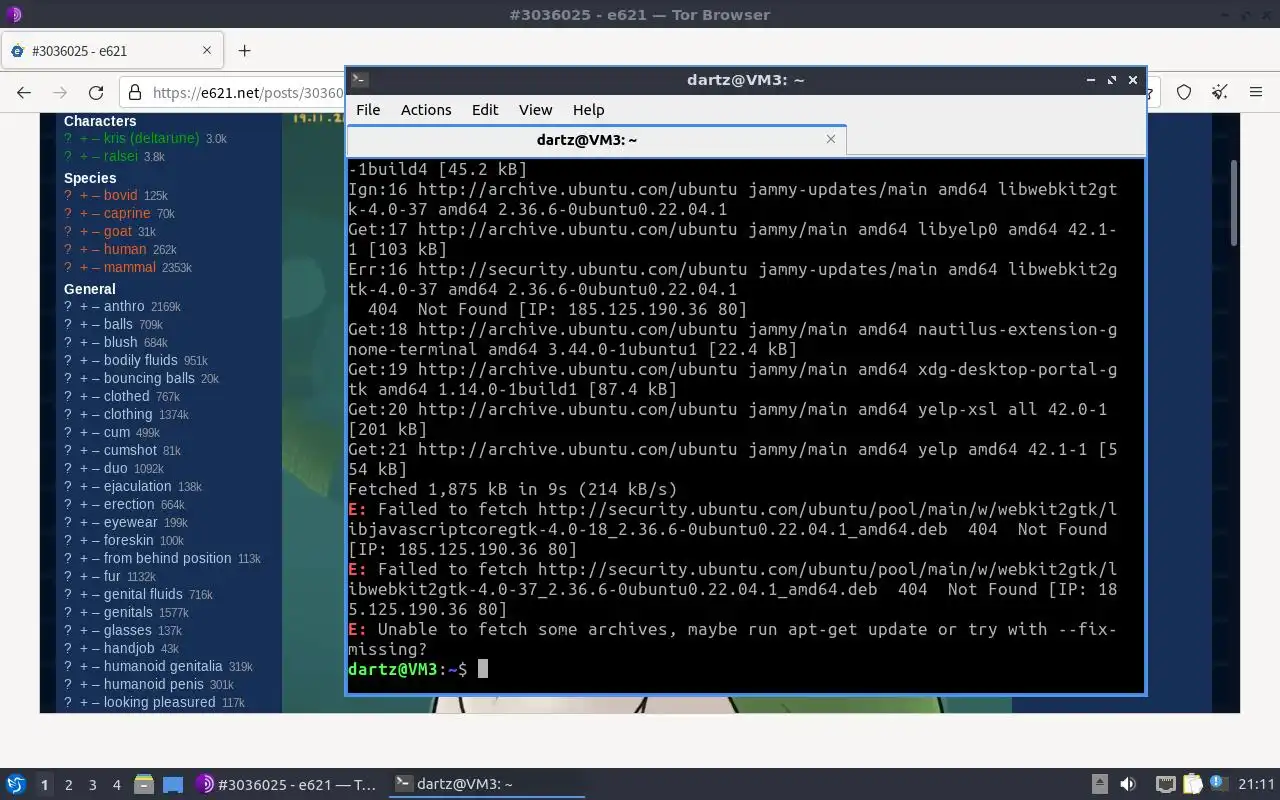Switch to workspace 4 in the taskbar

tap(116, 785)
